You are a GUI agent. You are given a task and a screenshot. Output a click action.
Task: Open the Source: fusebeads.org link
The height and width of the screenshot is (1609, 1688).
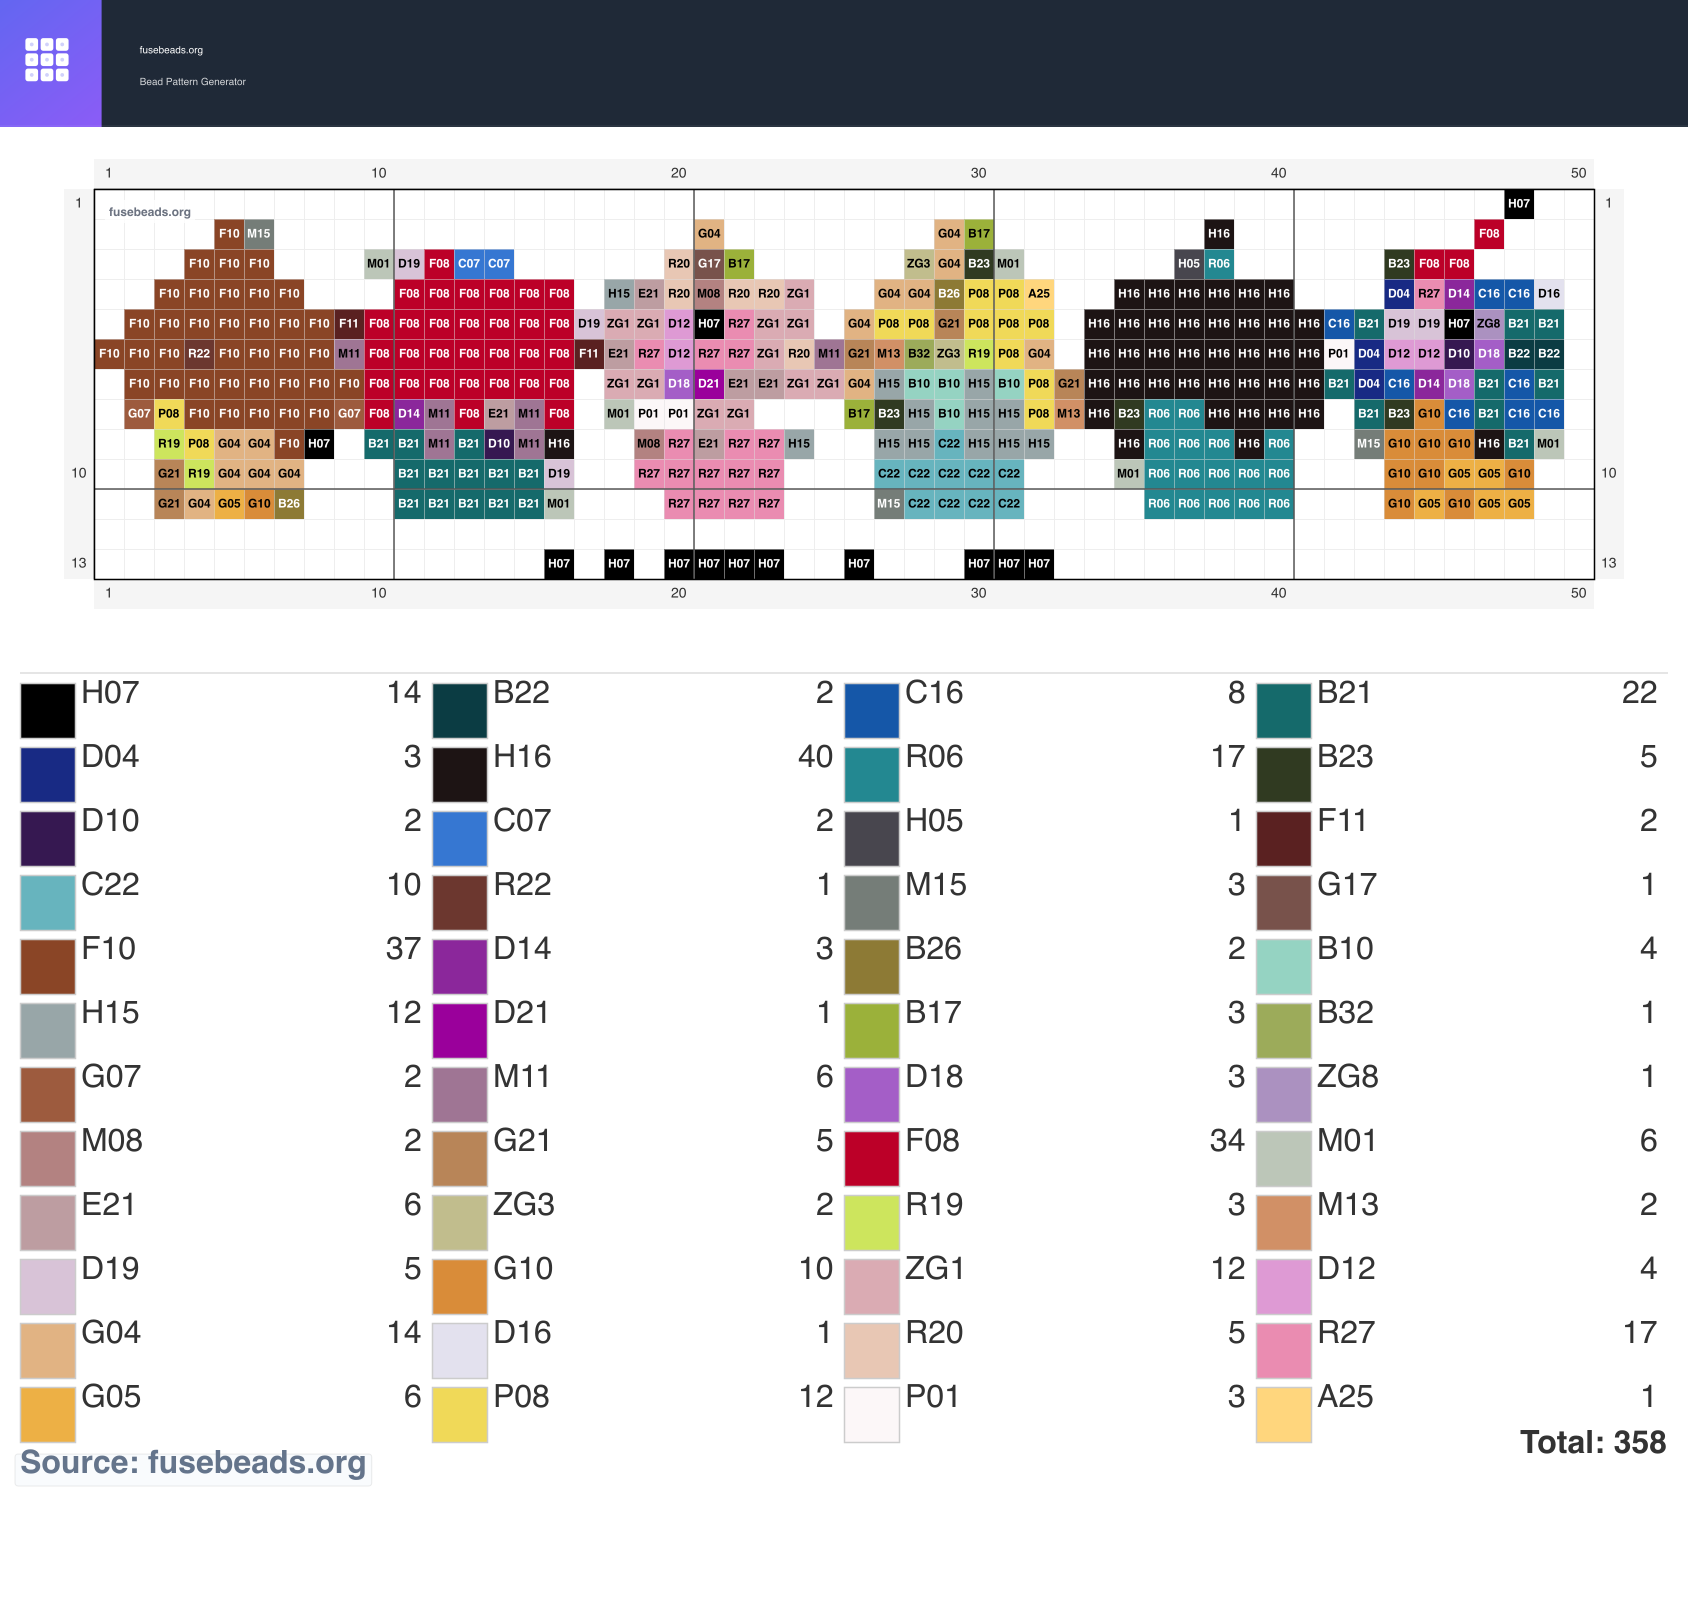(x=193, y=1462)
